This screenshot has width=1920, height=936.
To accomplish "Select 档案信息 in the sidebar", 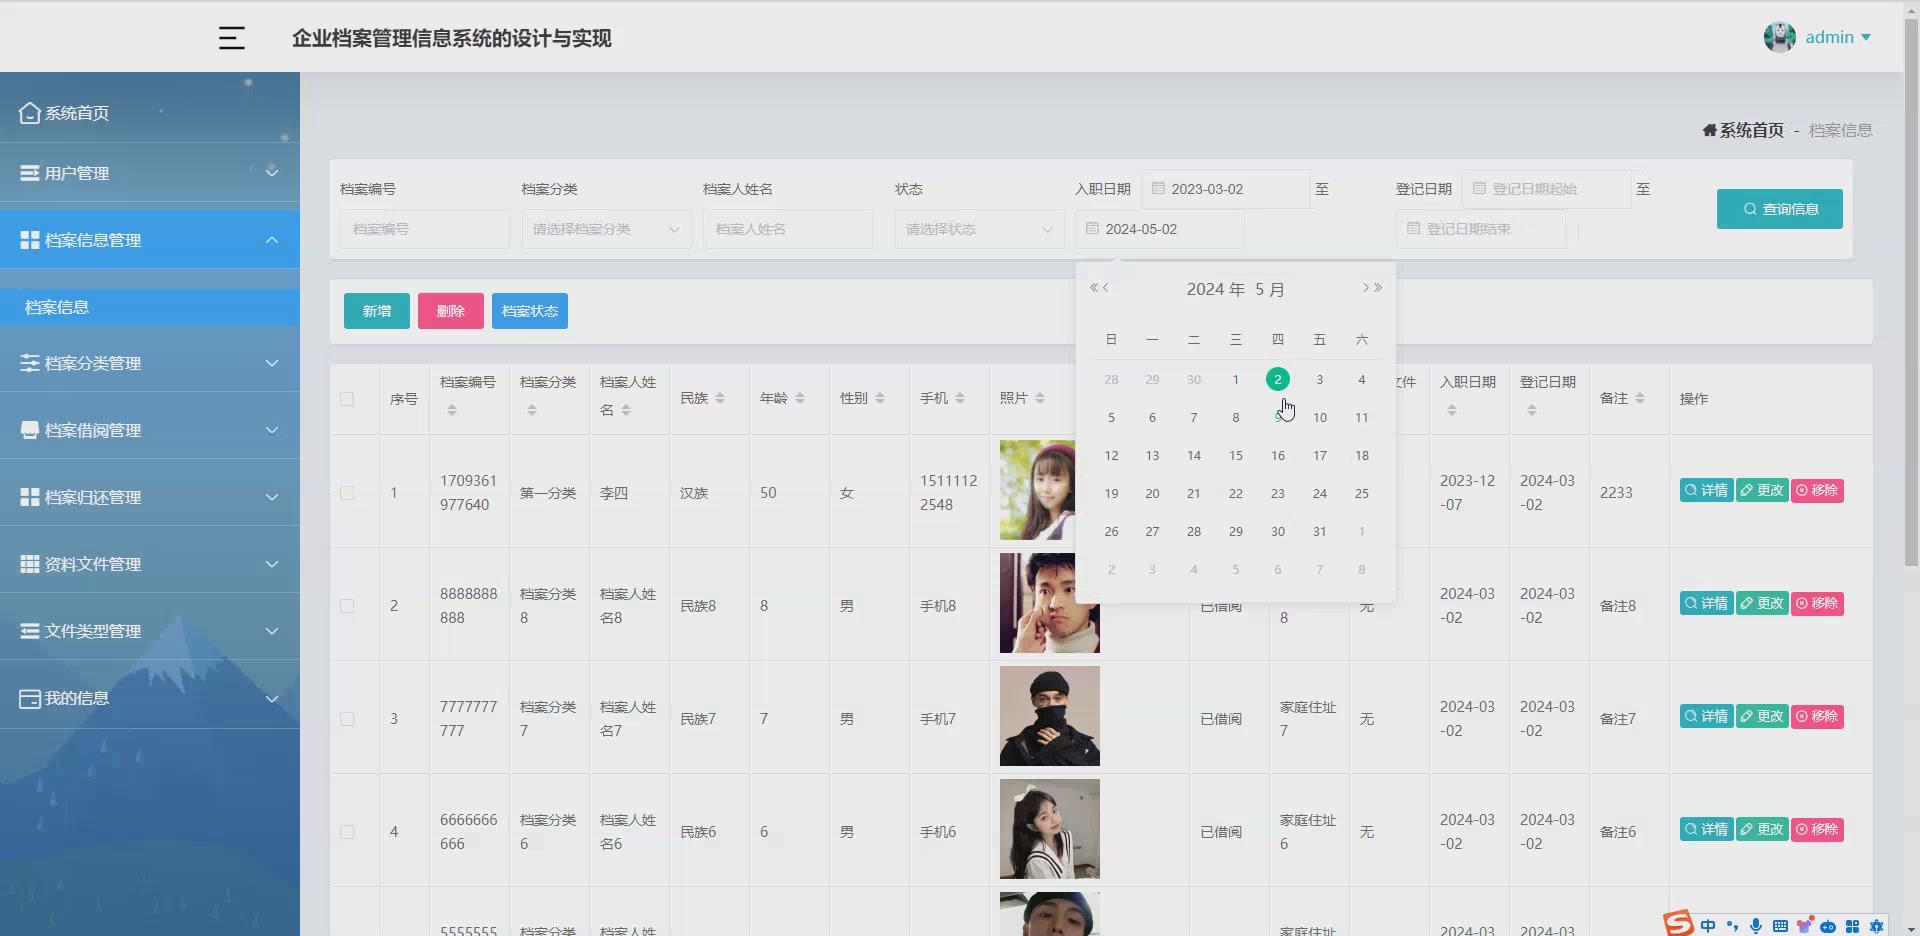I will pos(57,307).
